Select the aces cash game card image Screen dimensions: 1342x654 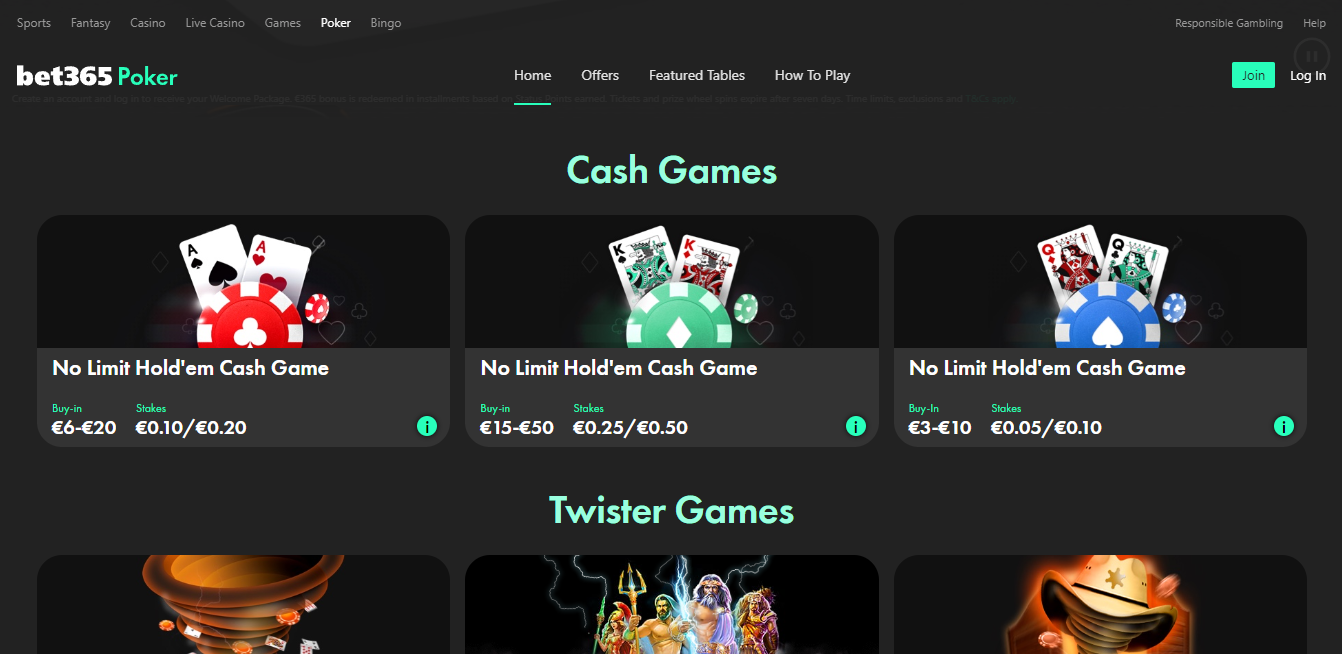(x=243, y=282)
